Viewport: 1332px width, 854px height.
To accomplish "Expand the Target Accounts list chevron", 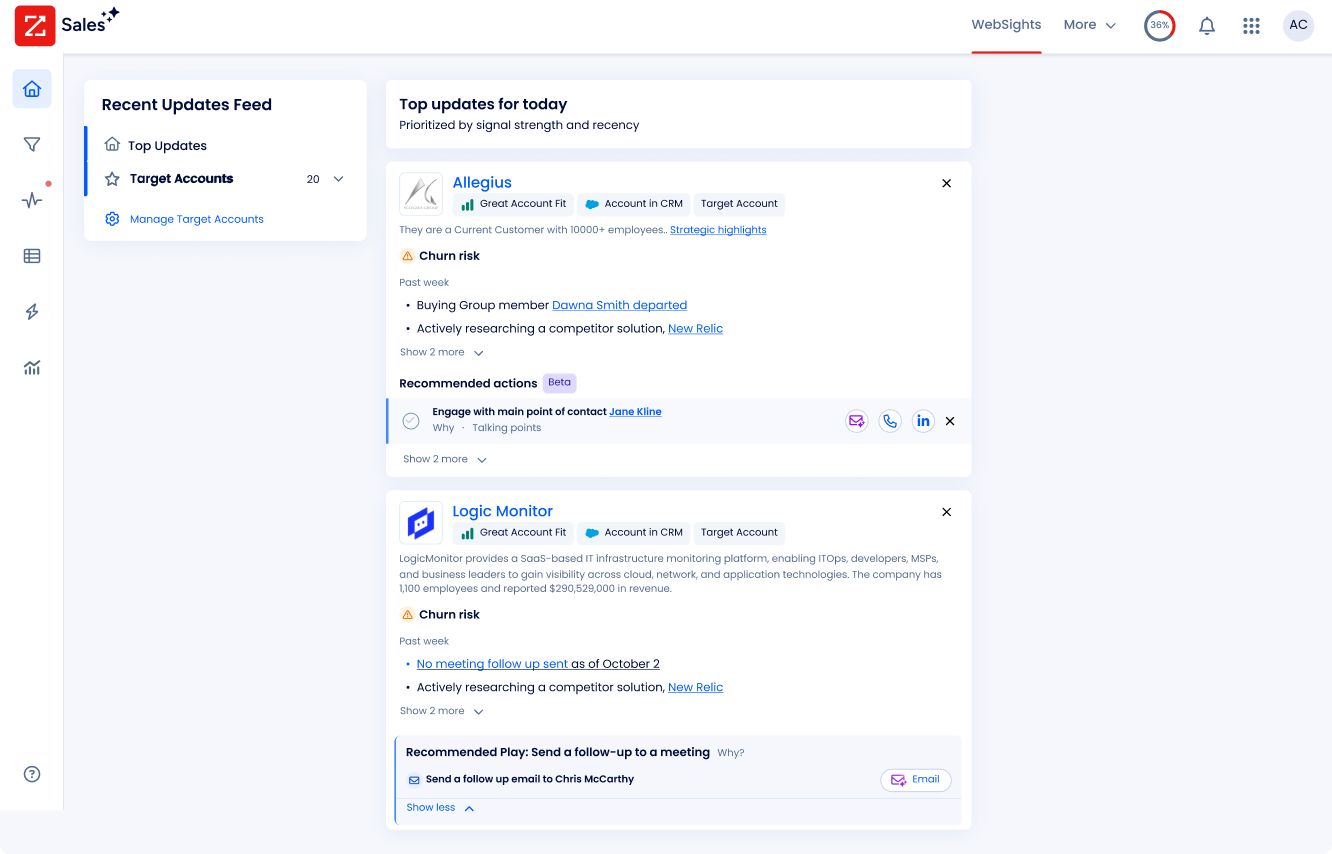I will 338,179.
